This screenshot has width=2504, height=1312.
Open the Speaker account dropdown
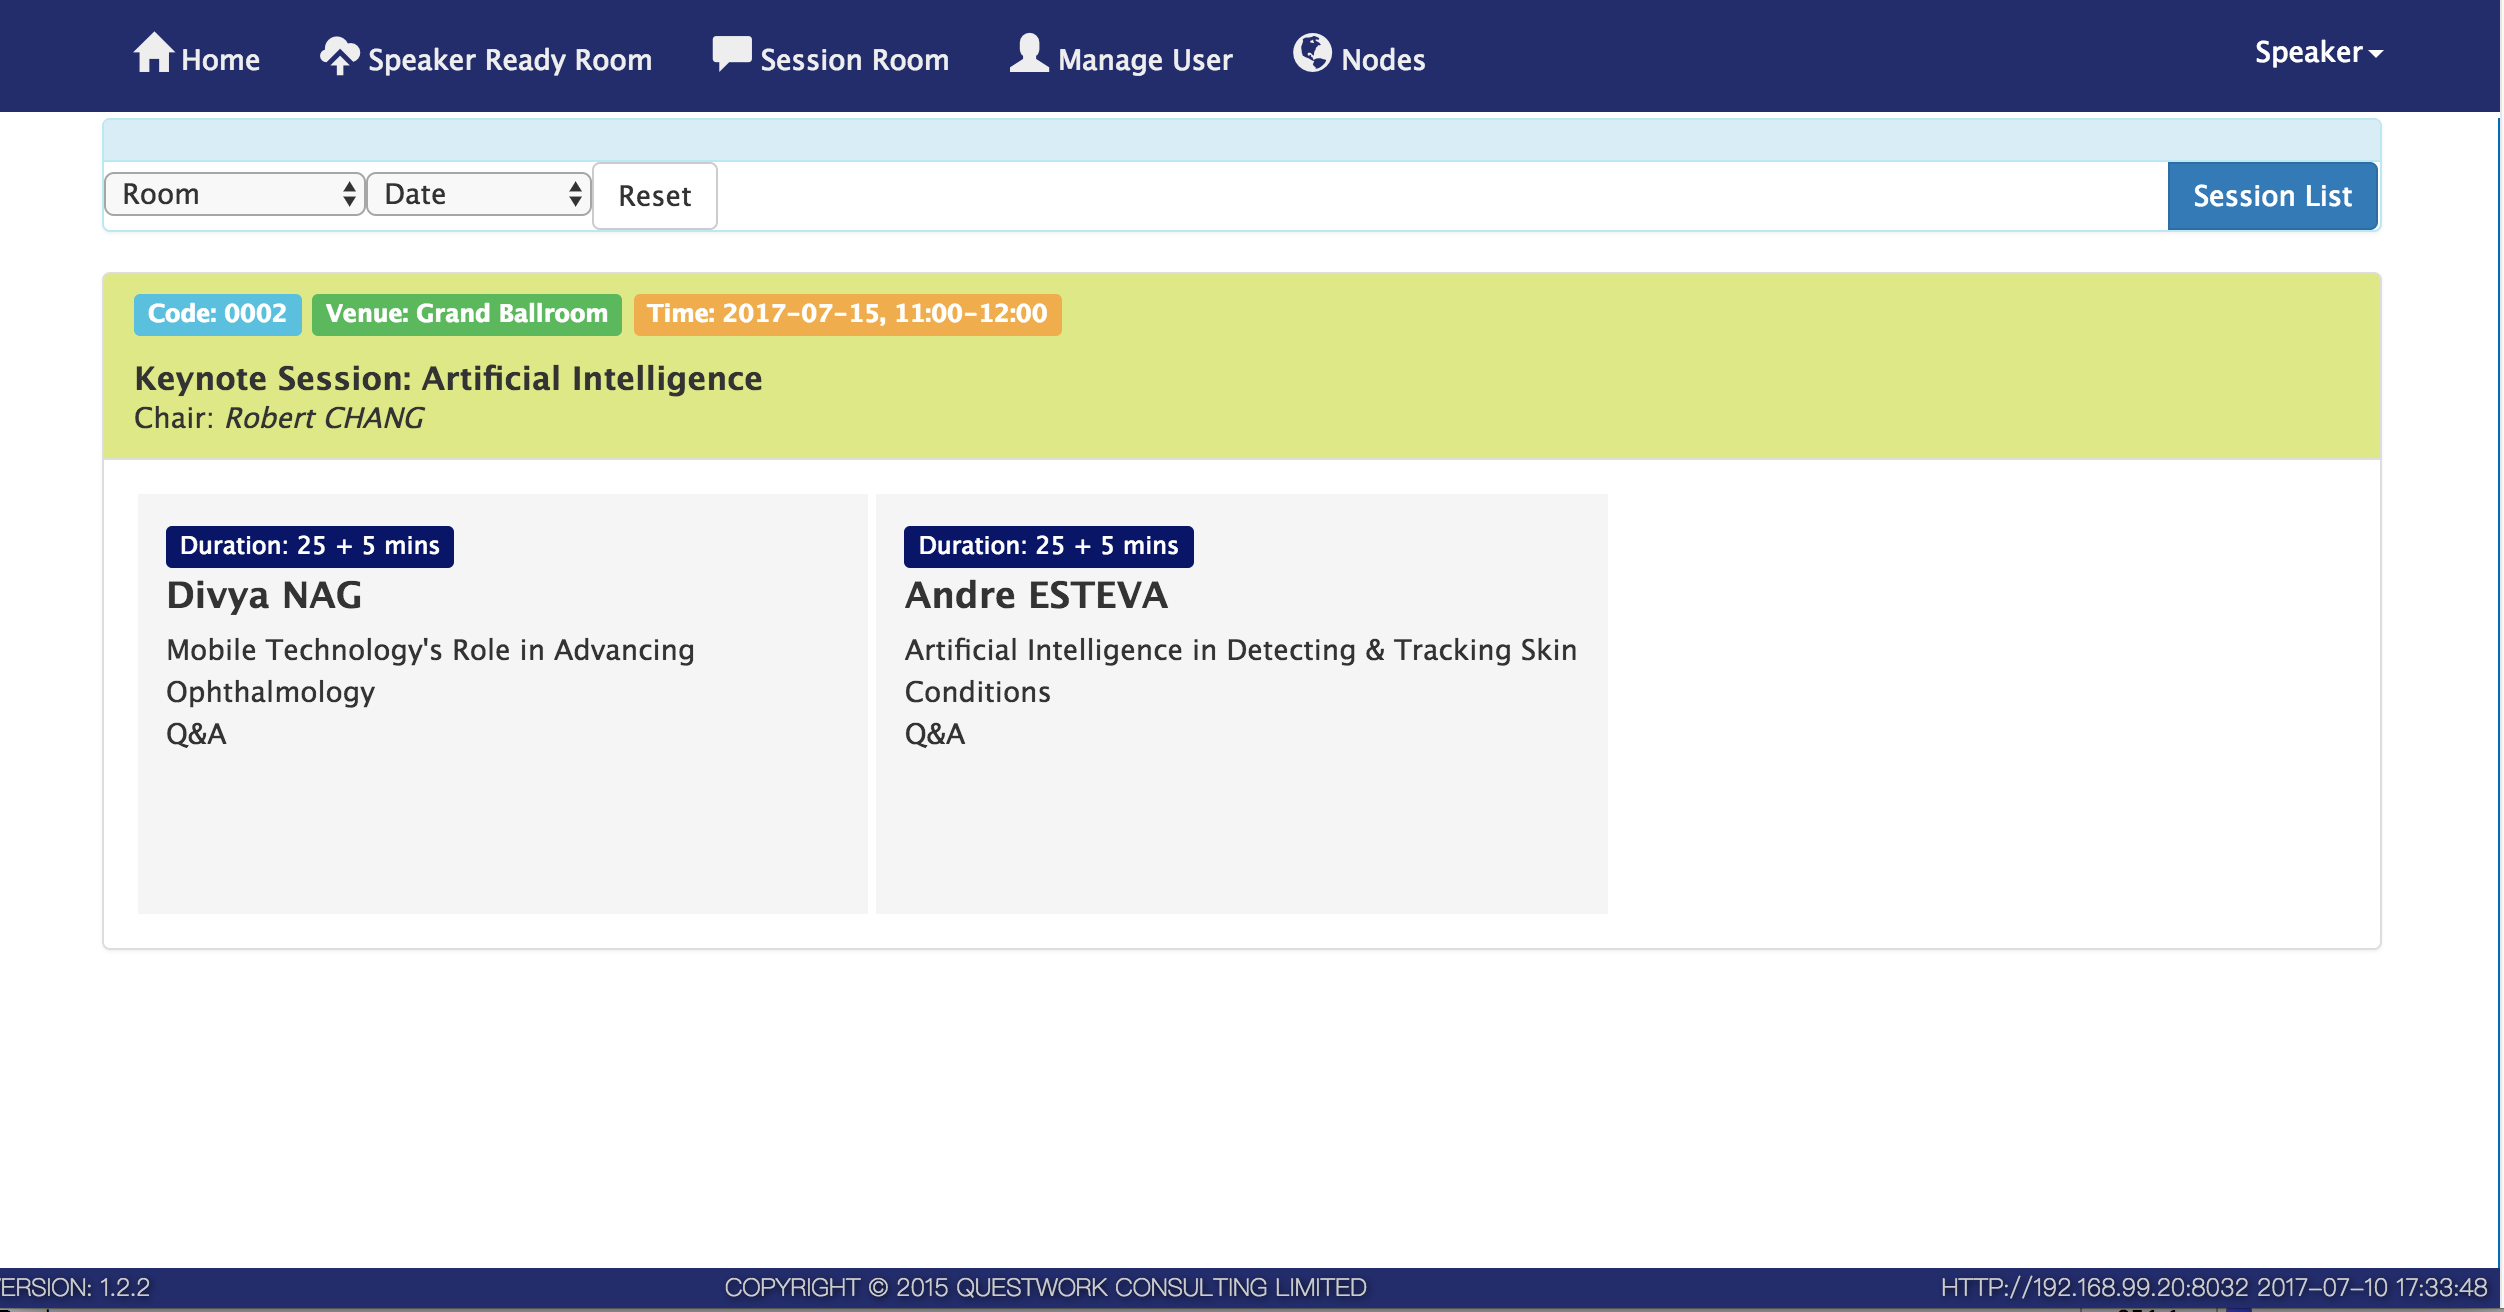[x=2318, y=52]
